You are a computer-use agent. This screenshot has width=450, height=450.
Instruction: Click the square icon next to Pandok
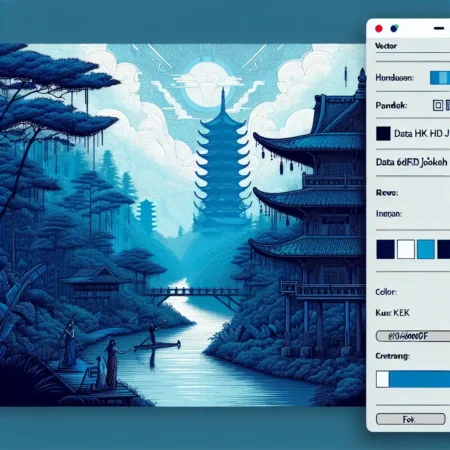438,106
